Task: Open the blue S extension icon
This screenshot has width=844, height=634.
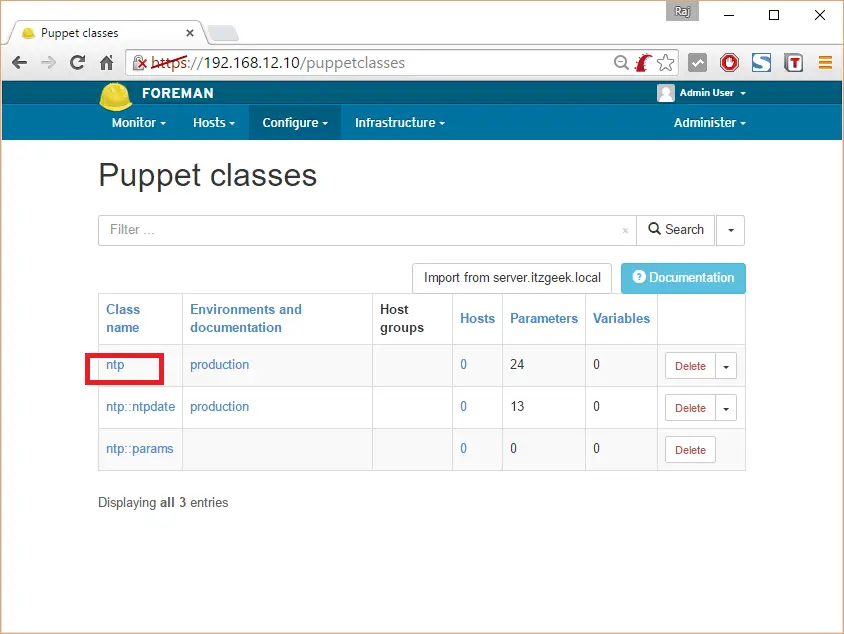Action: pyautogui.click(x=761, y=63)
